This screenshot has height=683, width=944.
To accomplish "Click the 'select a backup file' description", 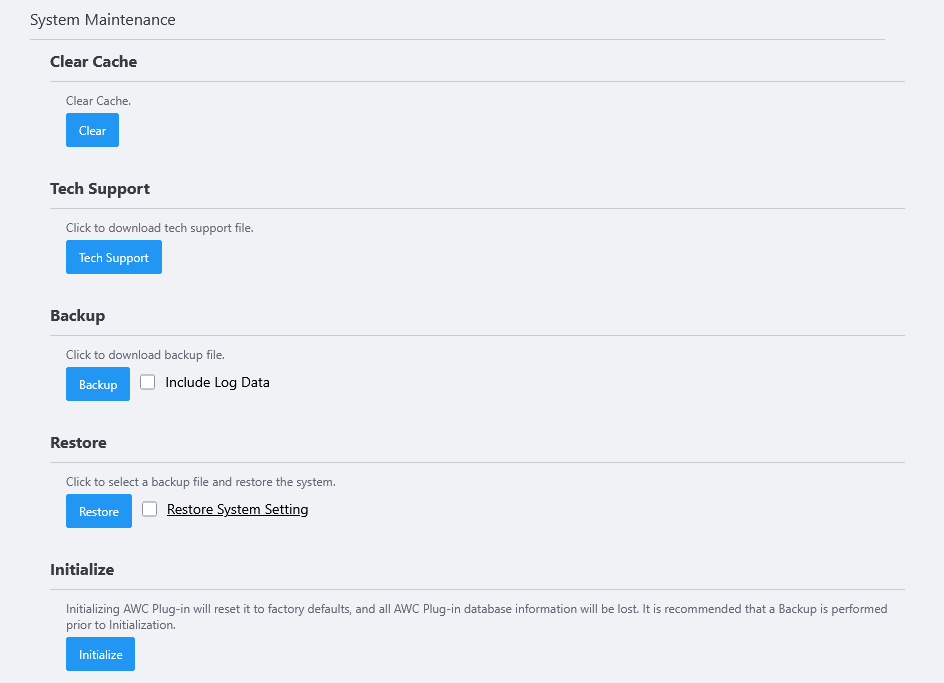I will 200,482.
